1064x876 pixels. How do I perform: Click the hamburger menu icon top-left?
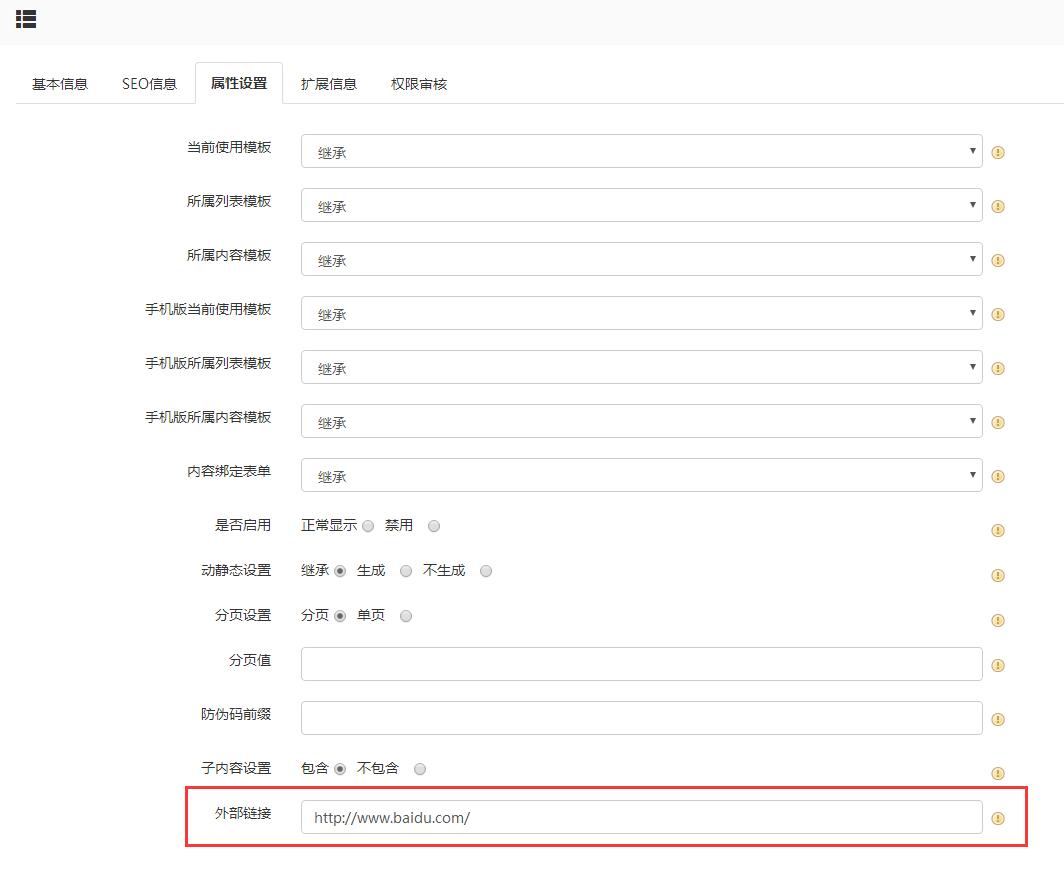coord(25,19)
